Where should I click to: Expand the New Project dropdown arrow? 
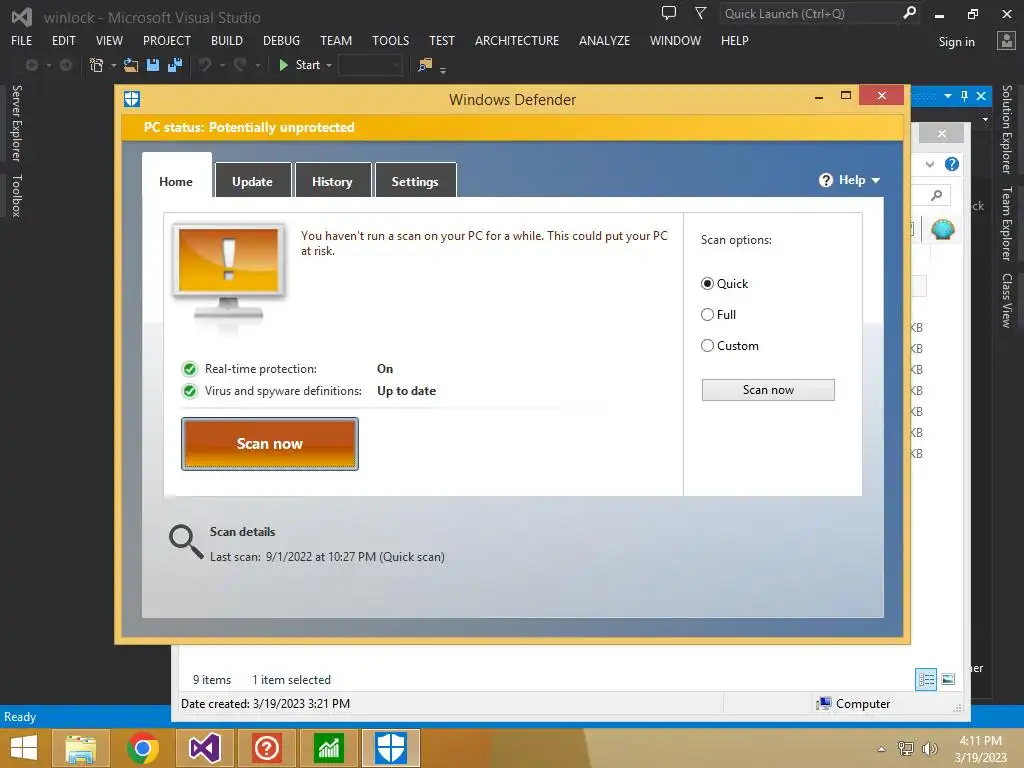[114, 65]
